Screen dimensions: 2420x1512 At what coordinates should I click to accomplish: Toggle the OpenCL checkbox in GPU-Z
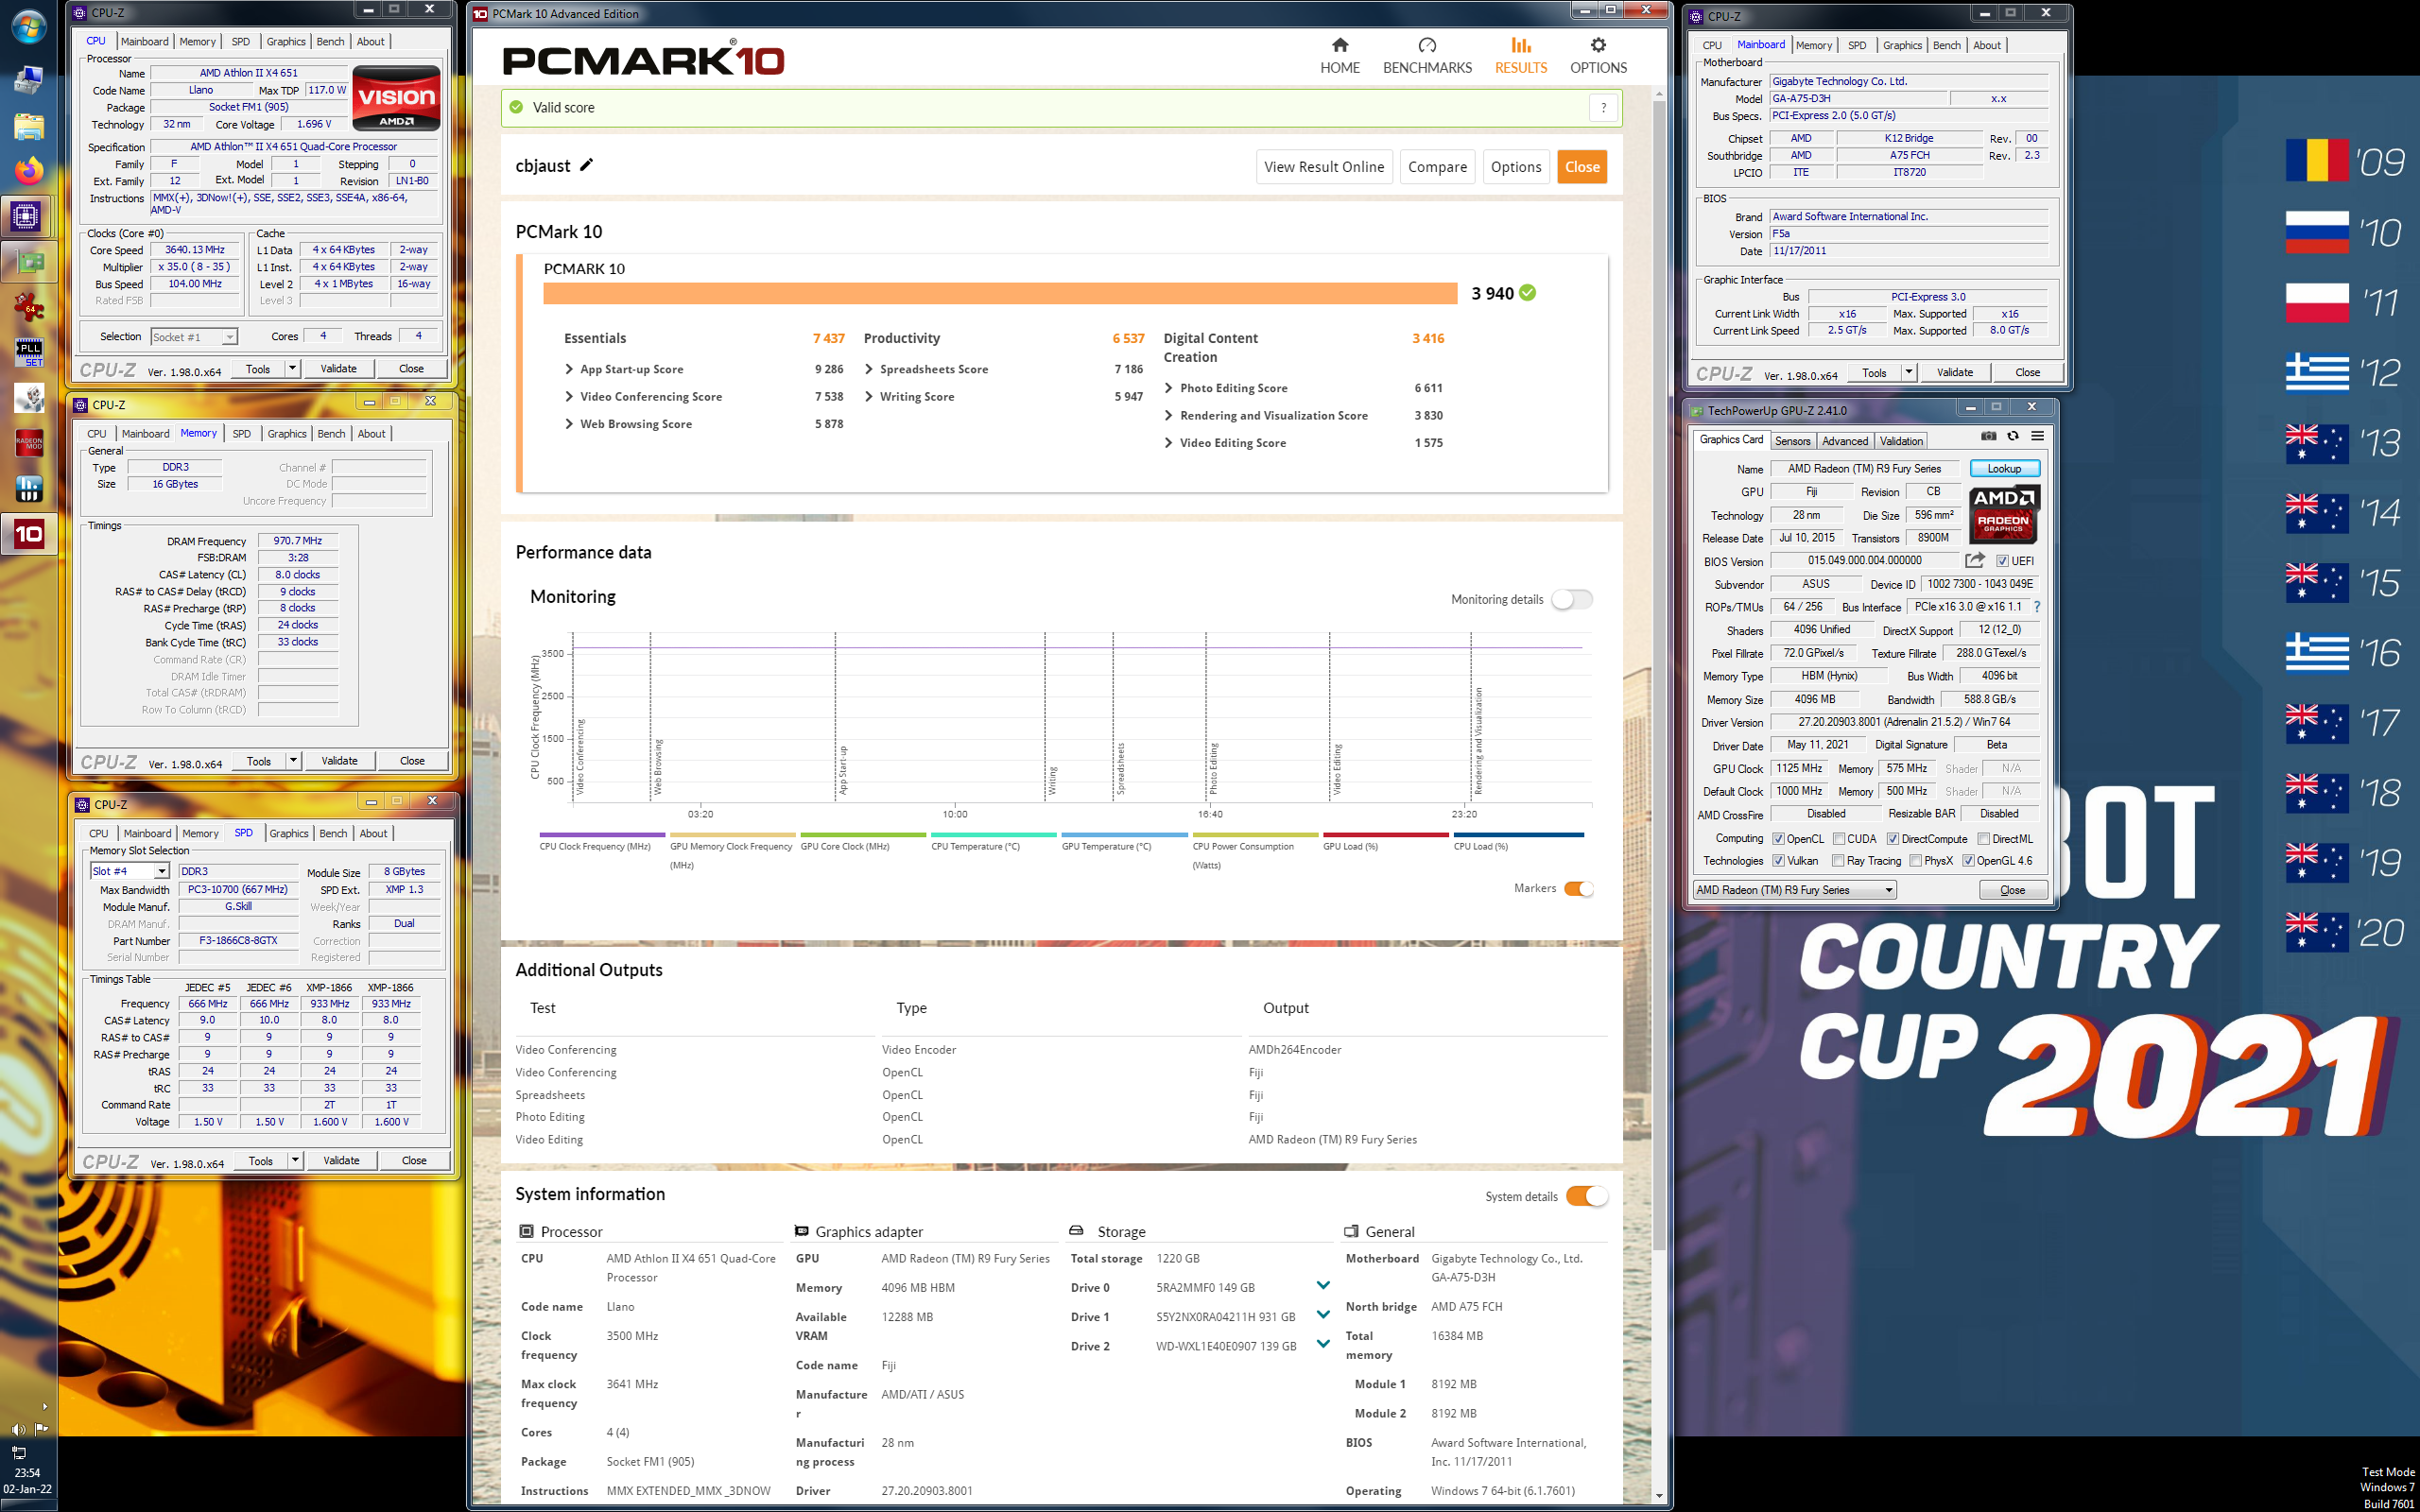tap(1778, 839)
